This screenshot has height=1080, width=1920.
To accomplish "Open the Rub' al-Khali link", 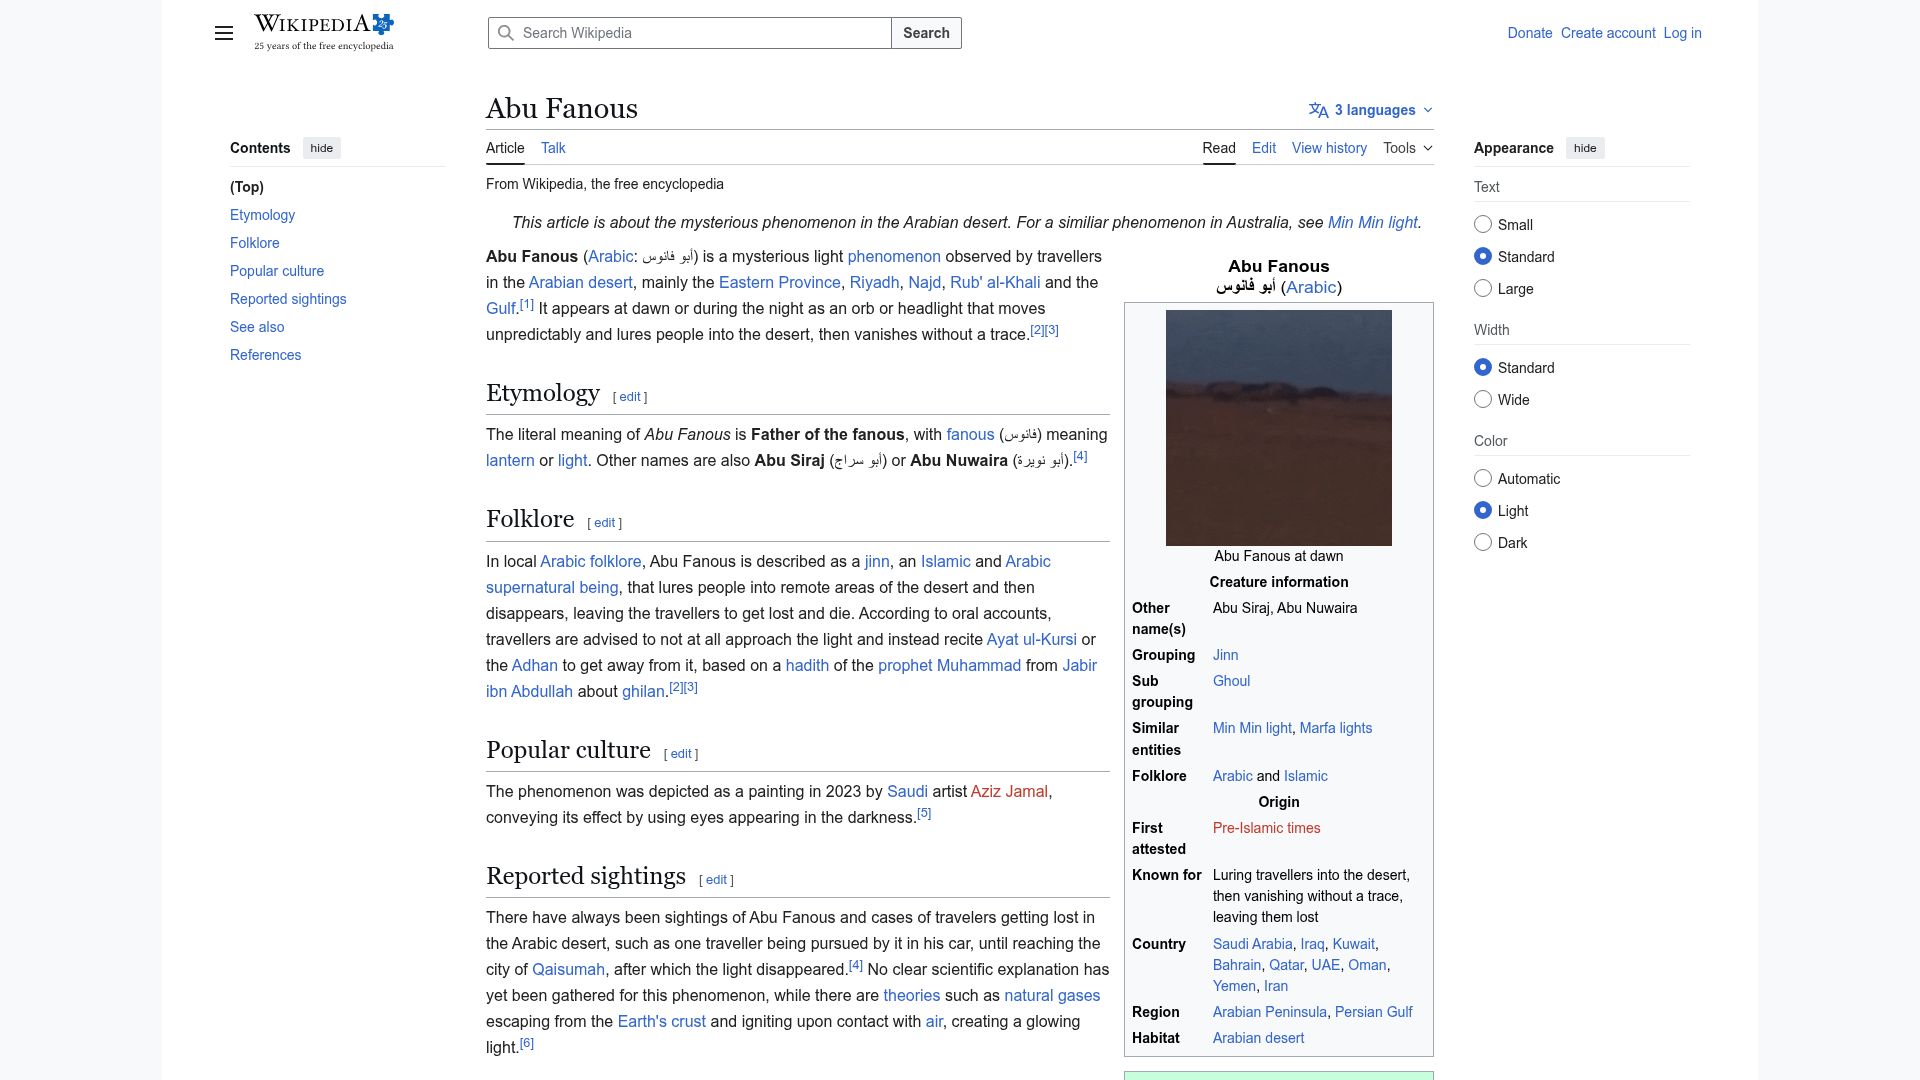I will pyautogui.click(x=995, y=283).
